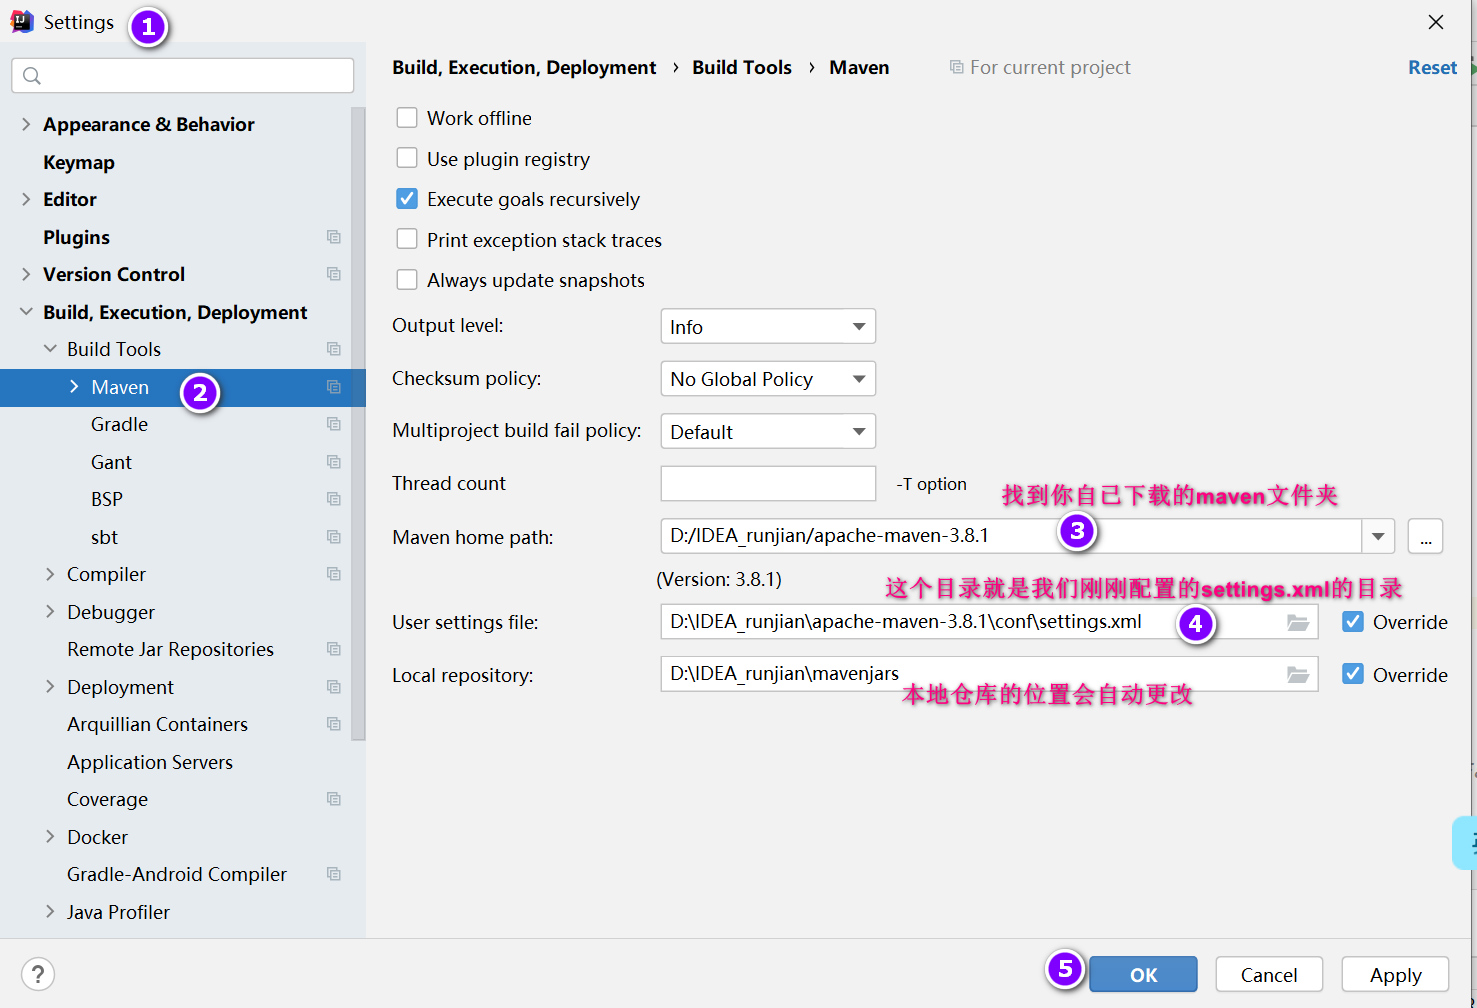This screenshot has width=1477, height=1008.
Task: Click the '...' browse button for Maven home
Action: 1425,536
